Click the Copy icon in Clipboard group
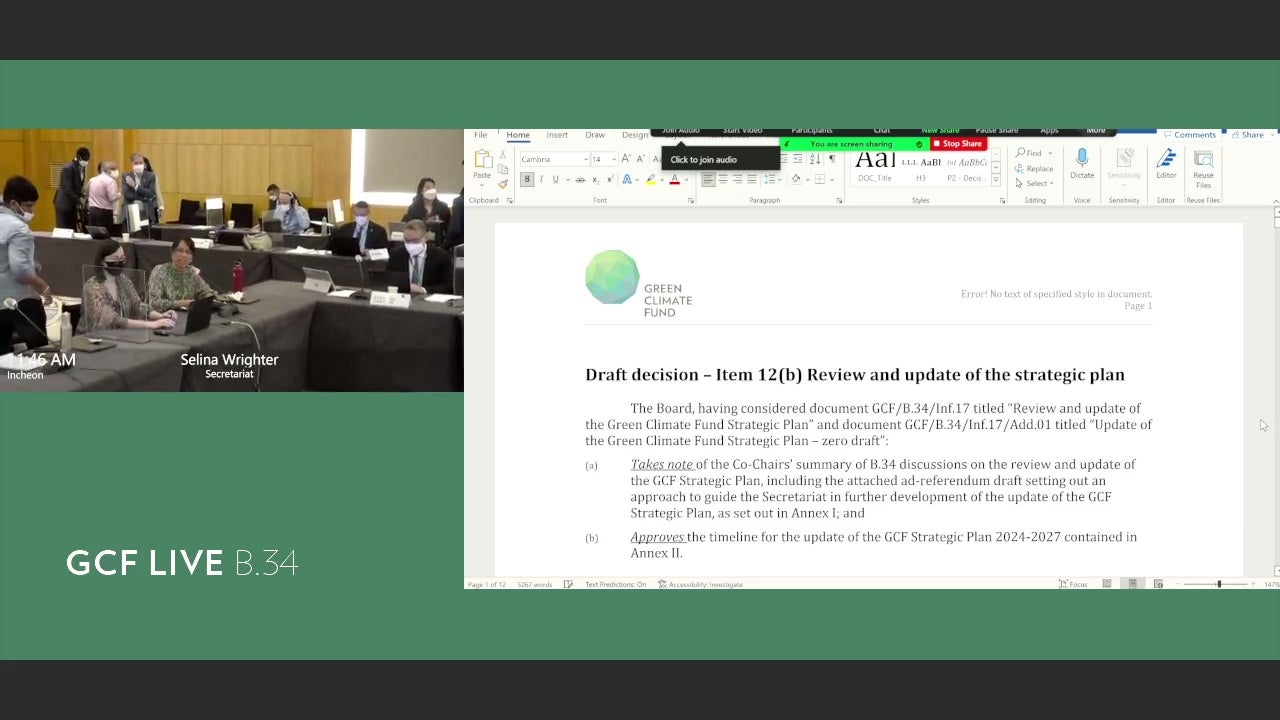This screenshot has height=720, width=1280. pyautogui.click(x=502, y=169)
